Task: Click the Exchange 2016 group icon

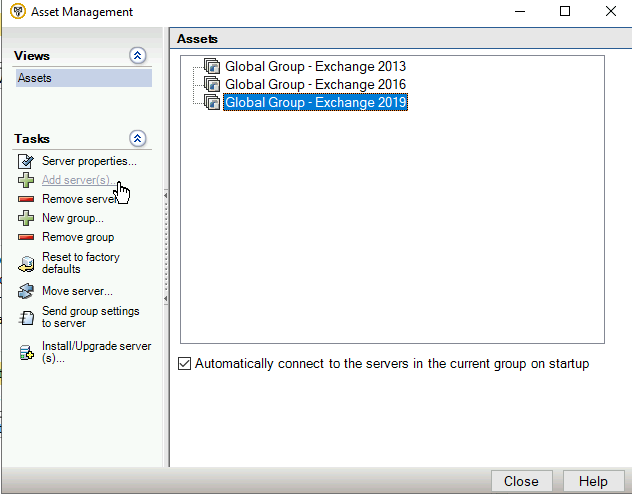Action: [212, 84]
